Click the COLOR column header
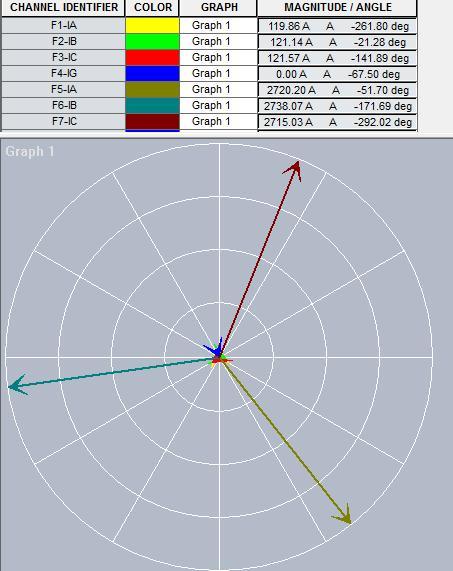 [x=153, y=8]
